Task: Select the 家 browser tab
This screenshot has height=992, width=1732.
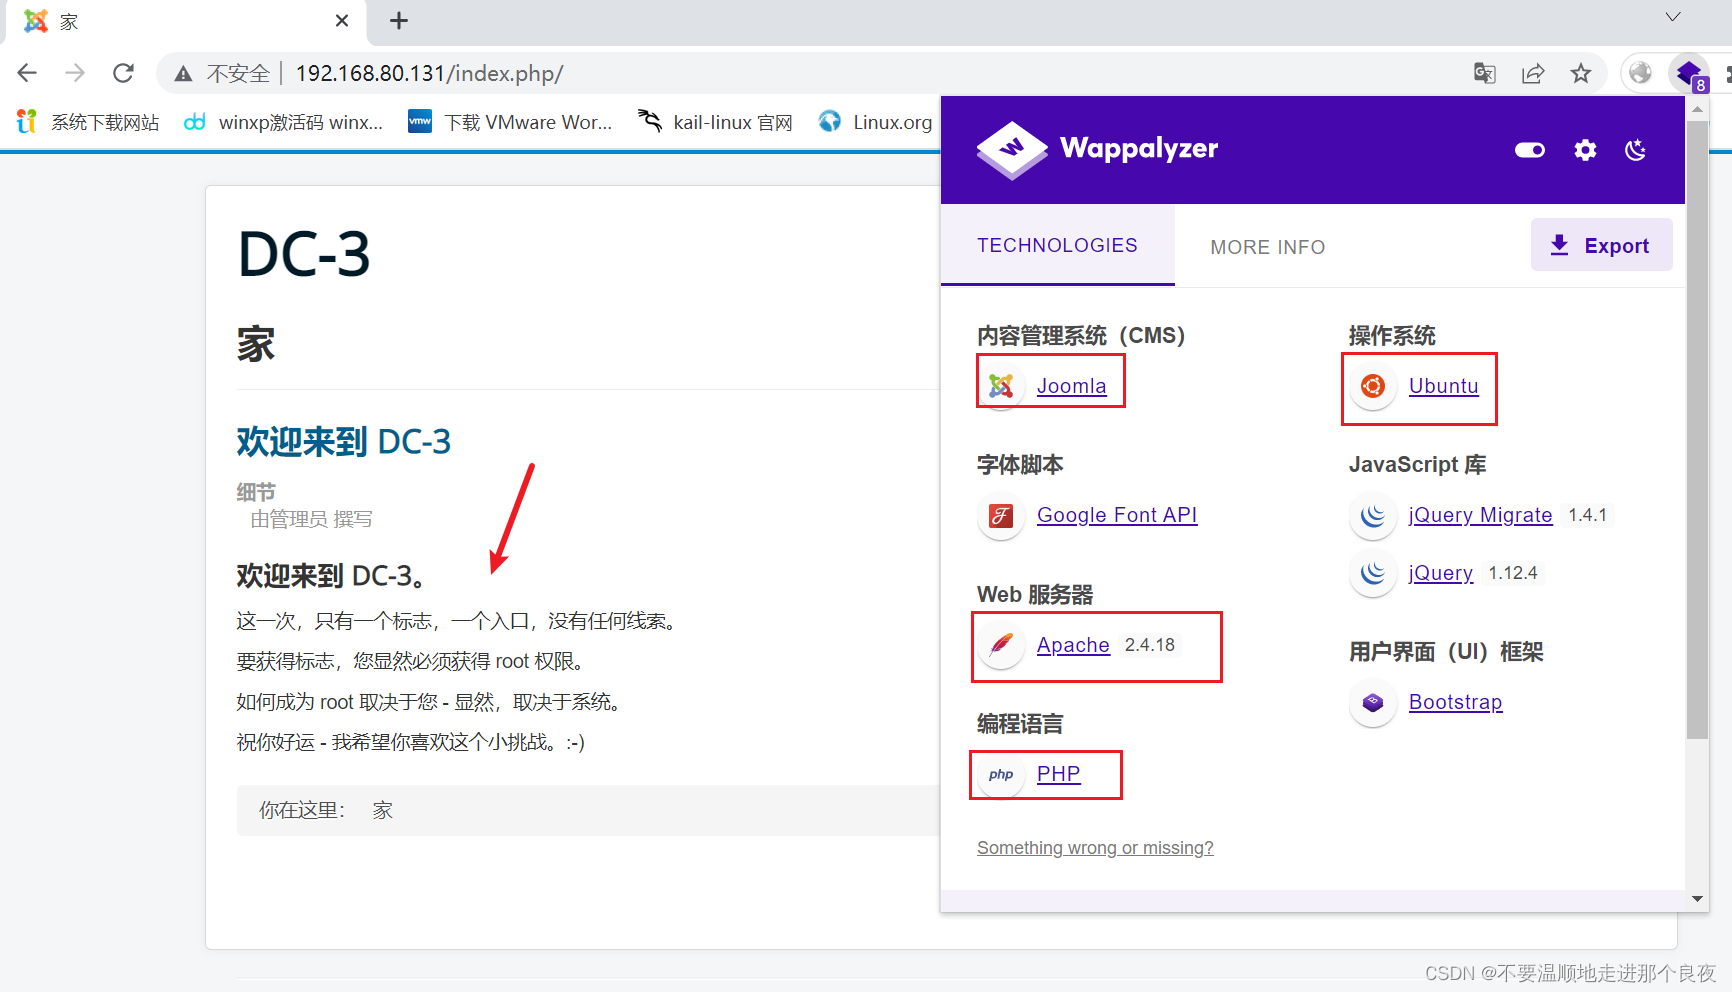Action: coord(185,21)
